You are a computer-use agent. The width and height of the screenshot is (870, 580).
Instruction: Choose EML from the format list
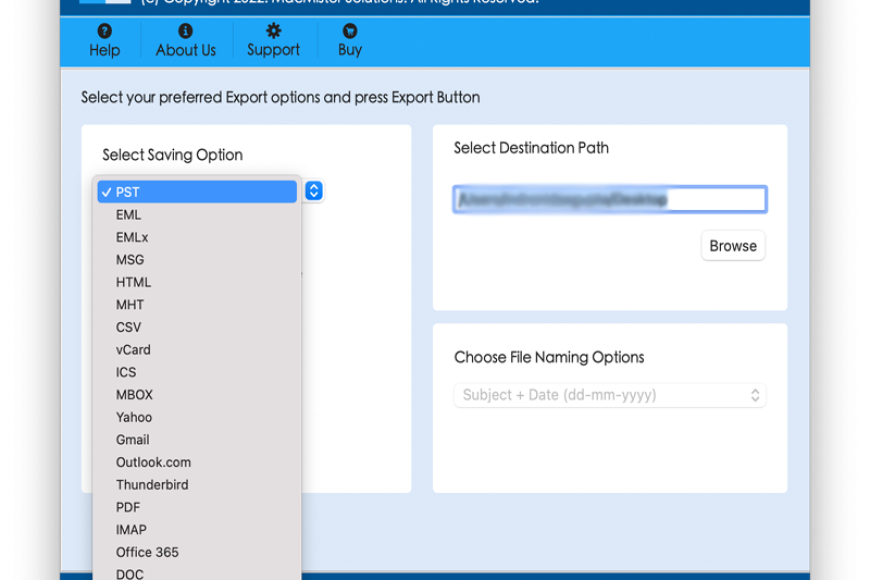pyautogui.click(x=129, y=215)
